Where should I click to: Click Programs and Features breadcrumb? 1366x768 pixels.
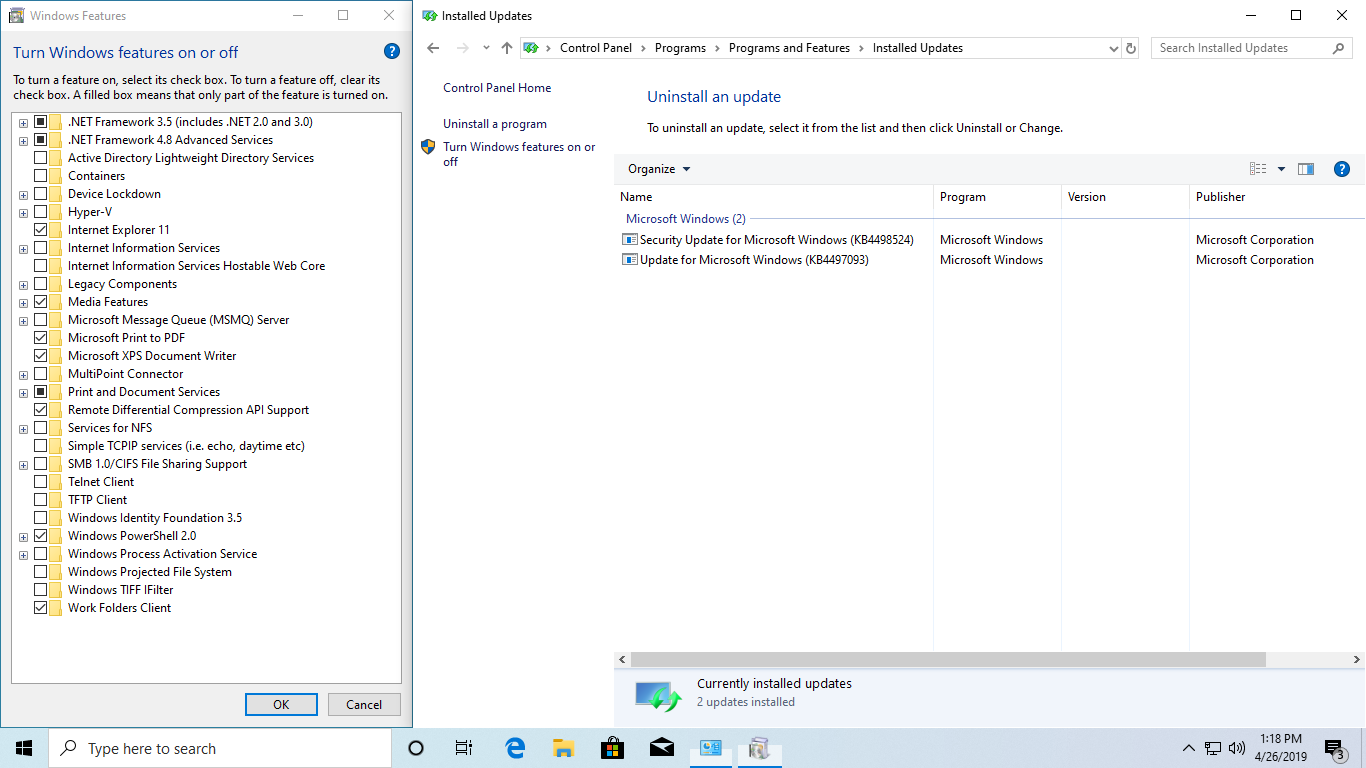789,48
